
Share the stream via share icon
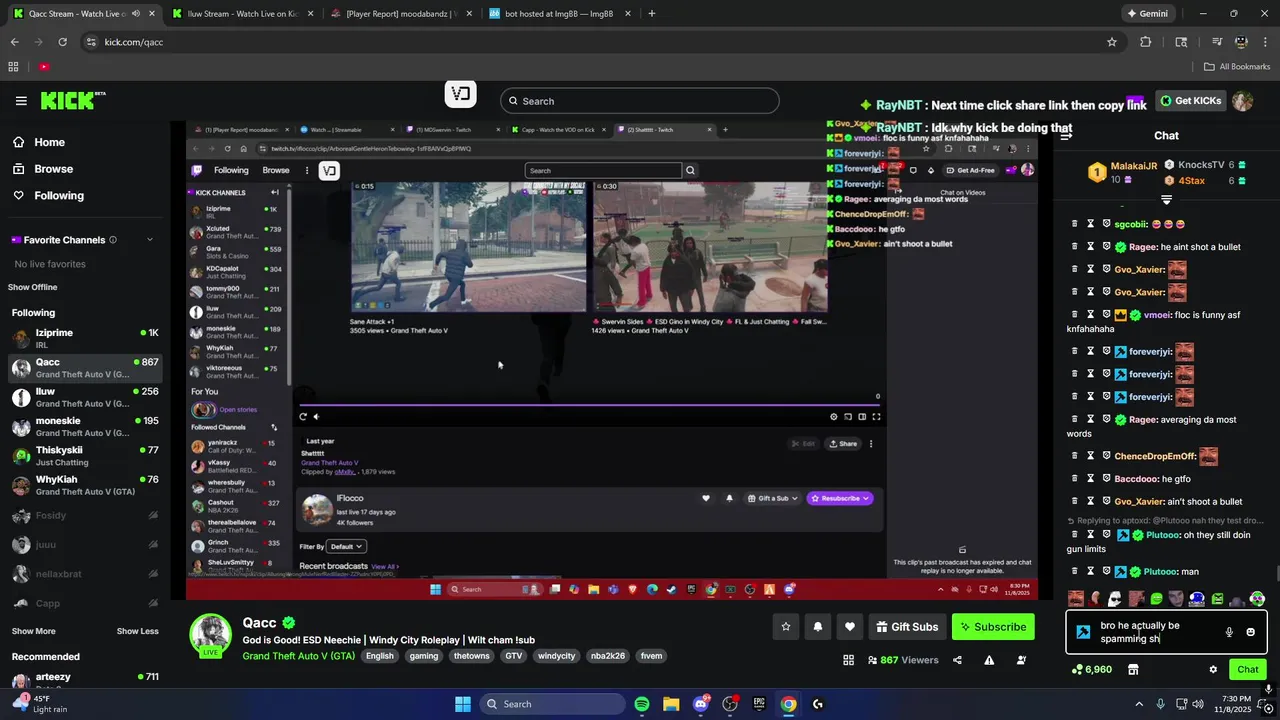(957, 660)
